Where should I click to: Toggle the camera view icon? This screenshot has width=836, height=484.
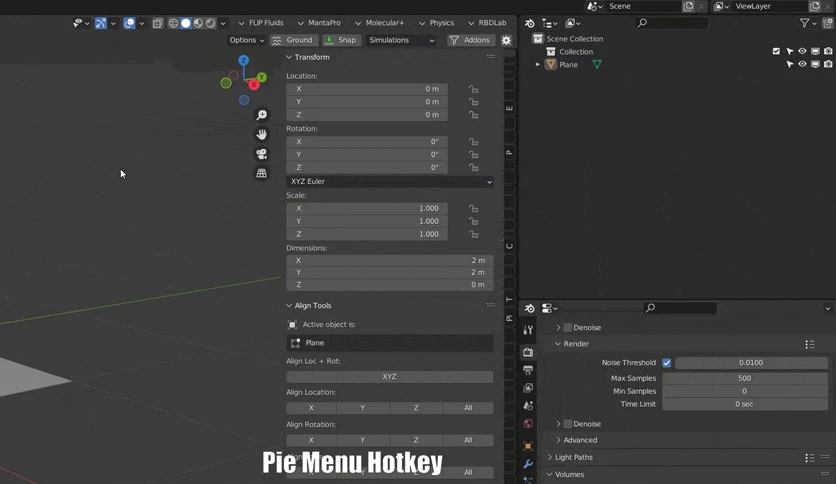coord(261,154)
